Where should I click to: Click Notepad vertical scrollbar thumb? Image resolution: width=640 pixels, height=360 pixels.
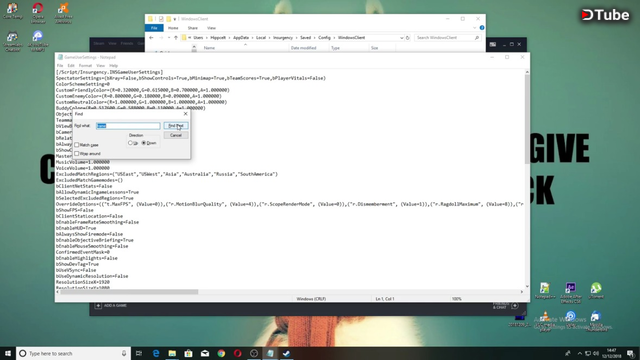pos(527,118)
